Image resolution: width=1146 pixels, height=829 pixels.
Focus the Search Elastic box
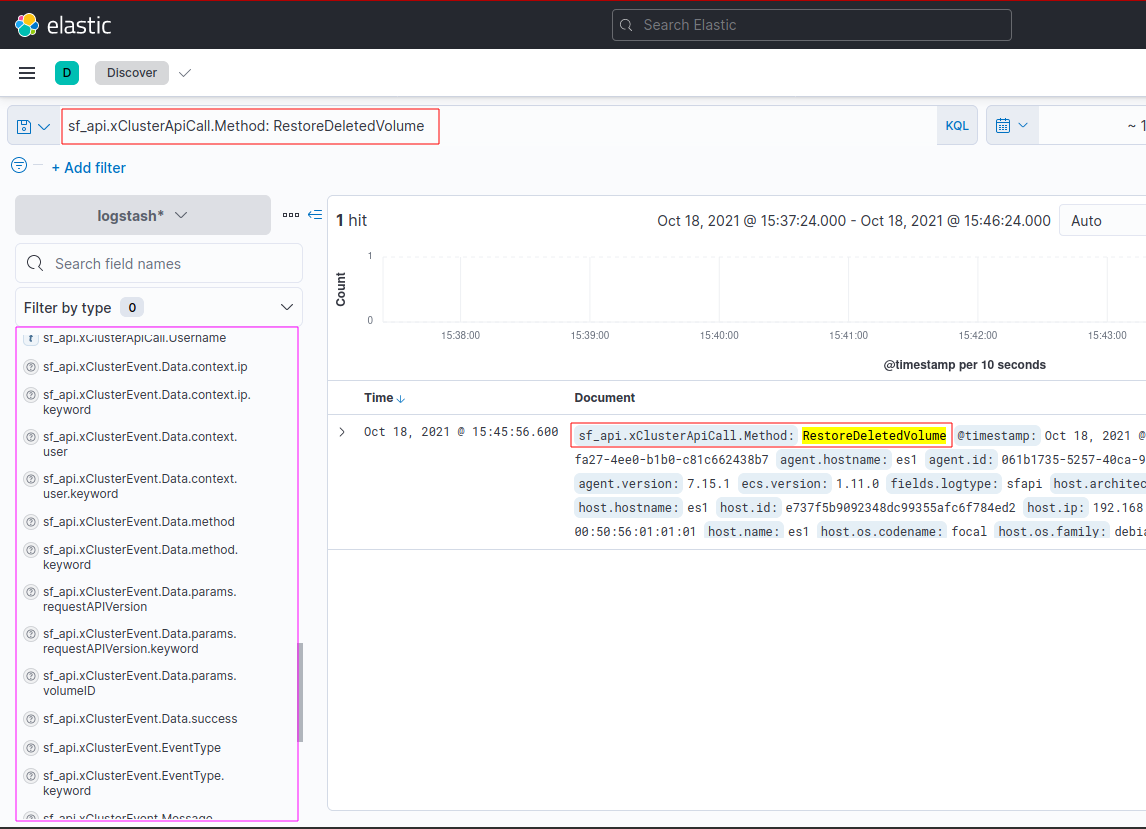click(811, 25)
